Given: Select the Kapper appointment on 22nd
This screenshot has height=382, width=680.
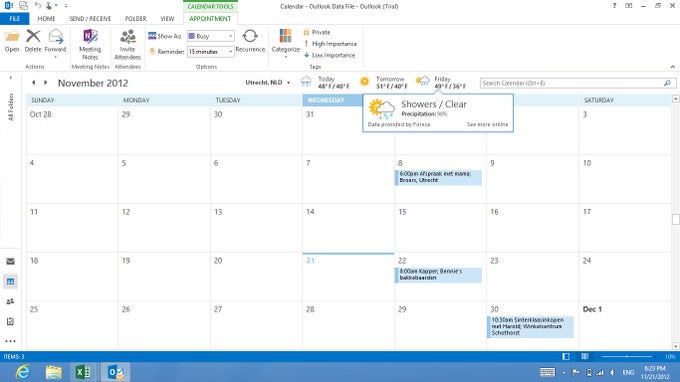Looking at the screenshot, I should pyautogui.click(x=438, y=275).
